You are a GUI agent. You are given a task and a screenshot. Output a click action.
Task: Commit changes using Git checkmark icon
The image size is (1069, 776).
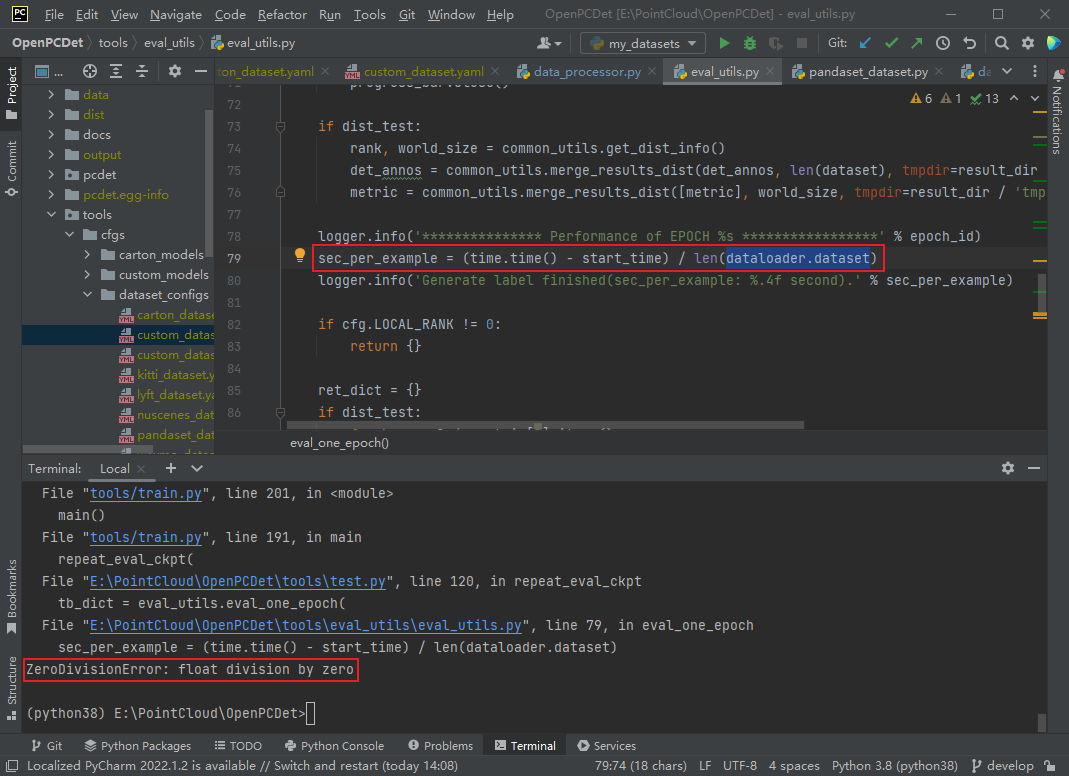point(891,43)
